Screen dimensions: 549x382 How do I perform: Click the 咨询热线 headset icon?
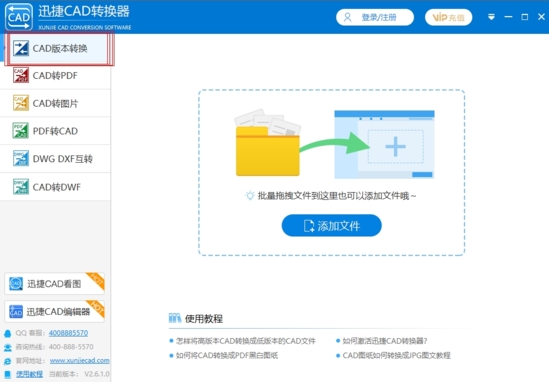click(7, 347)
